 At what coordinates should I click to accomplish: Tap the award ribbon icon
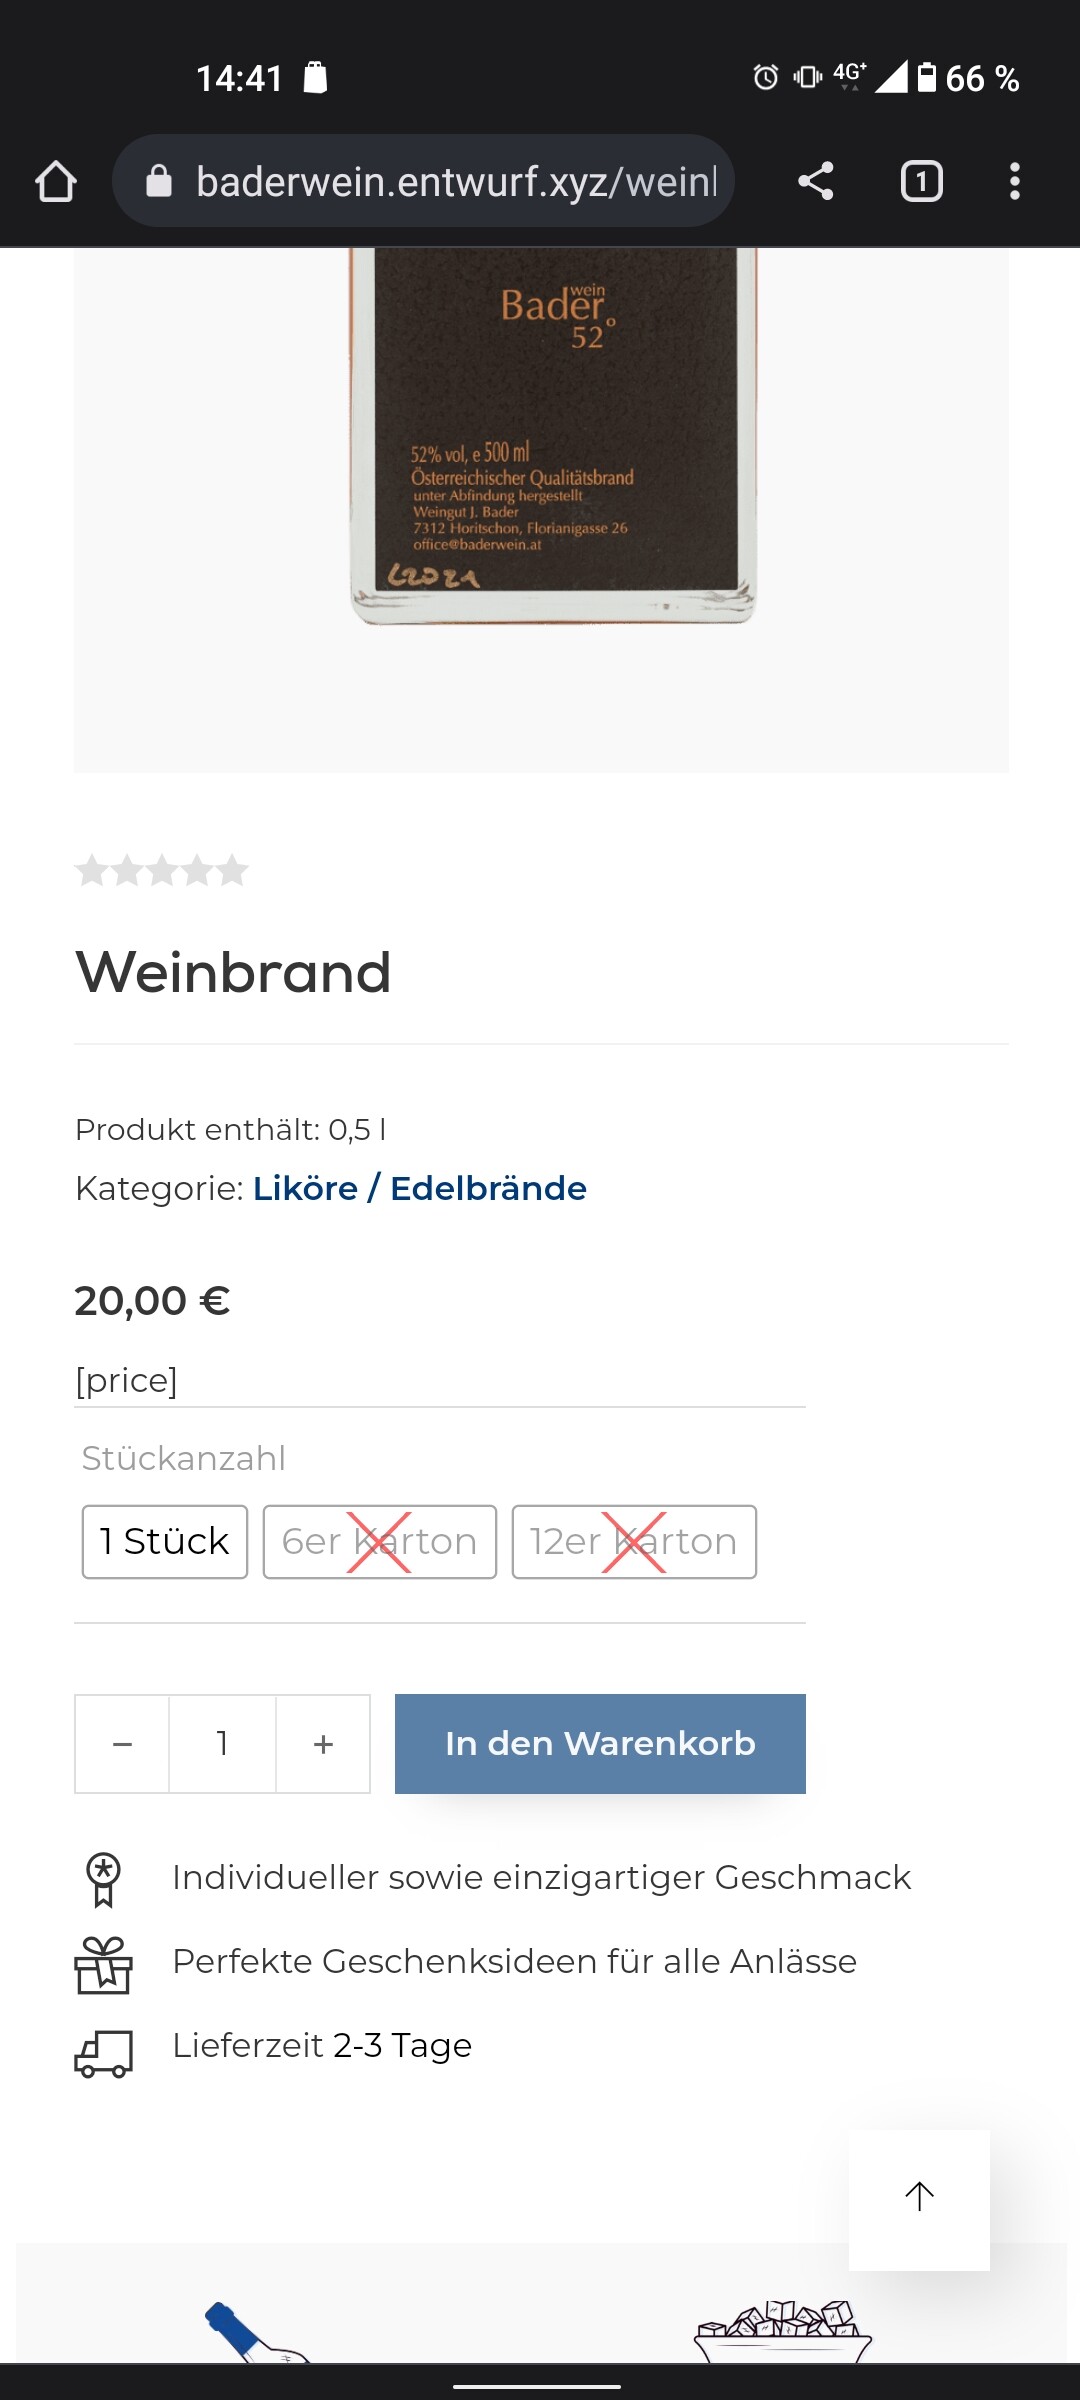tap(103, 1880)
